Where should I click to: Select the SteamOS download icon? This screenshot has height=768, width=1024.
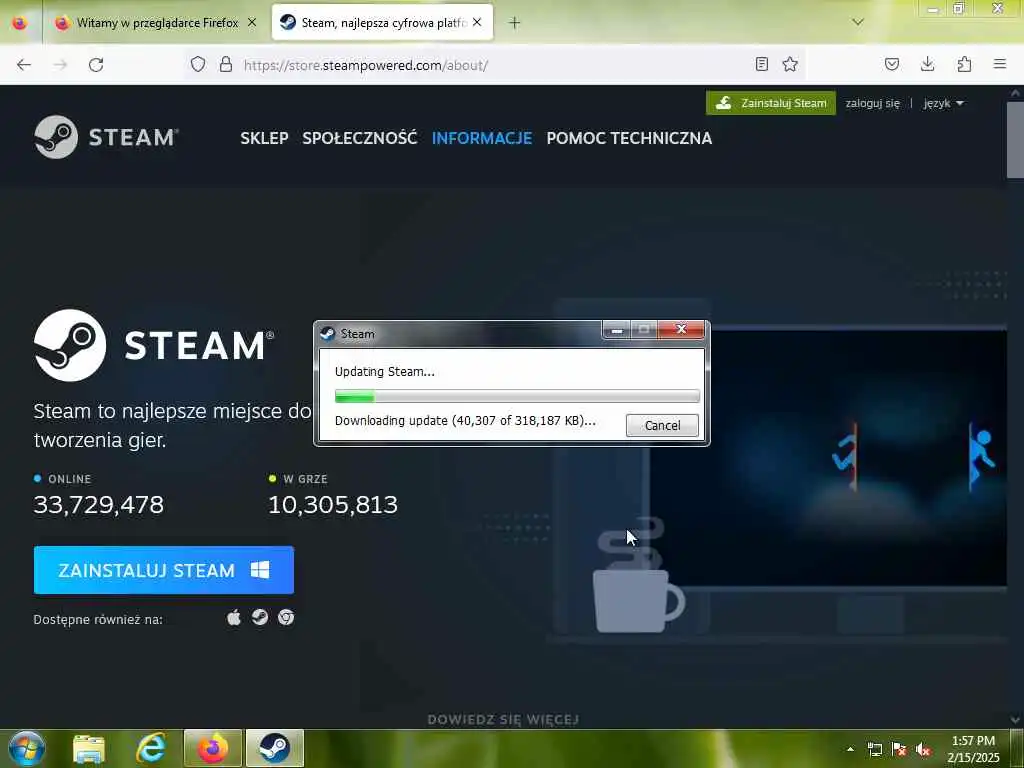[260, 617]
